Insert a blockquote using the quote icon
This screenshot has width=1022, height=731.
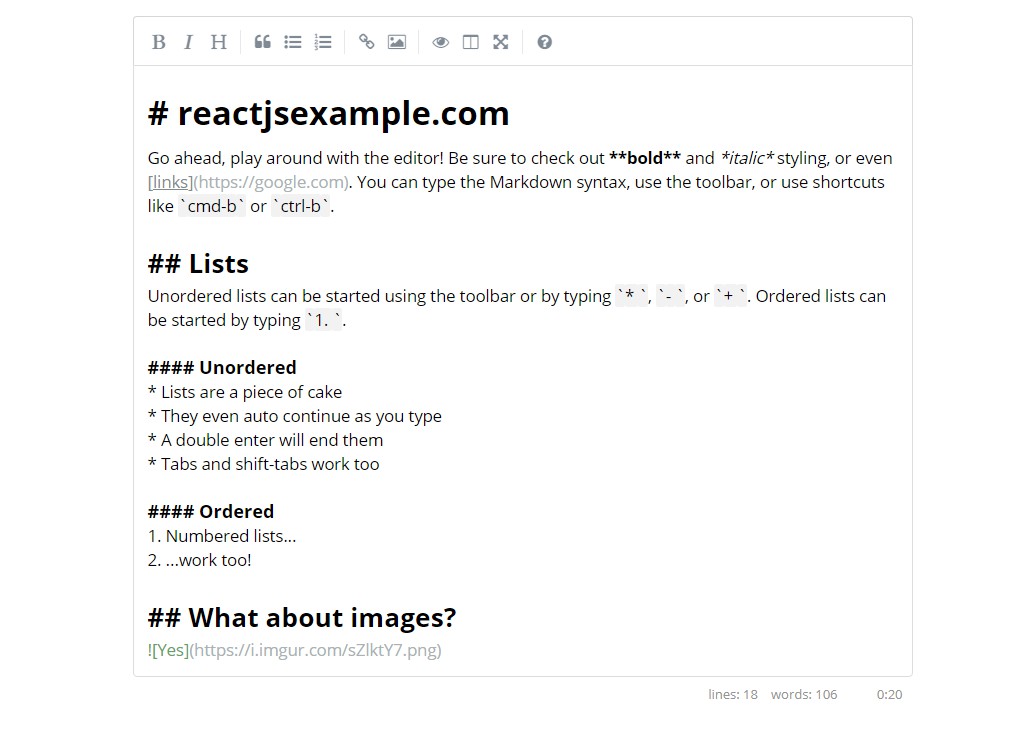tap(262, 42)
